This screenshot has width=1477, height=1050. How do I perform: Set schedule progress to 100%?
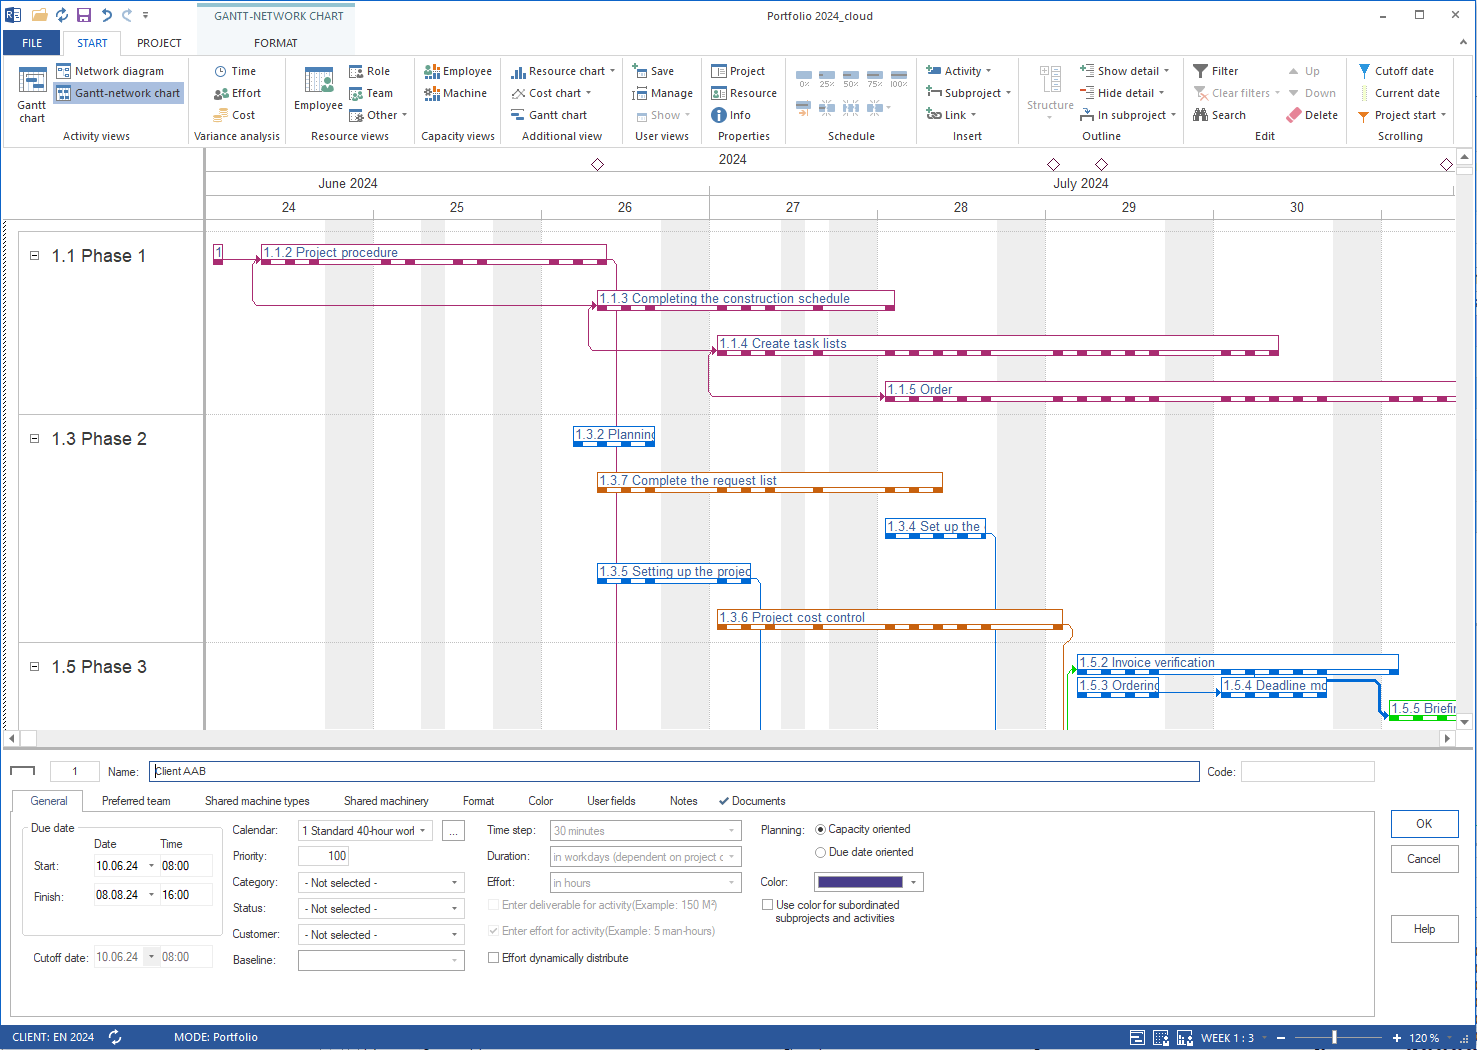pyautogui.click(x=899, y=79)
